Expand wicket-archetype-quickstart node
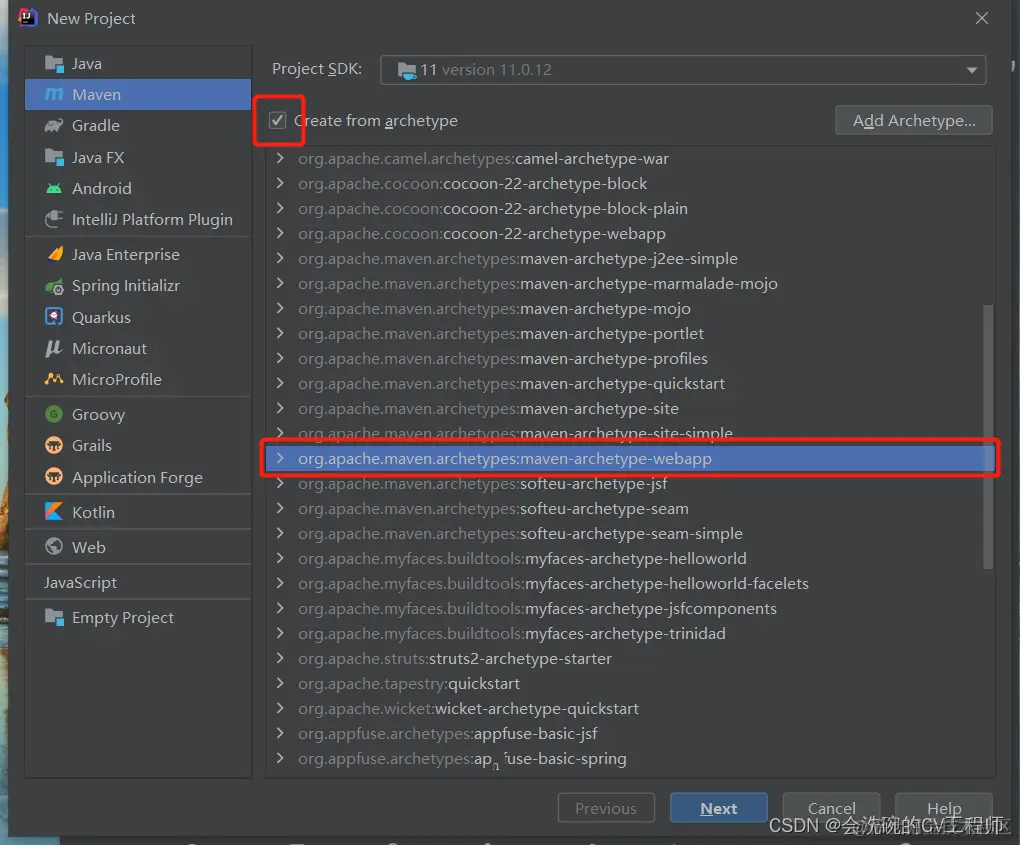 (280, 708)
